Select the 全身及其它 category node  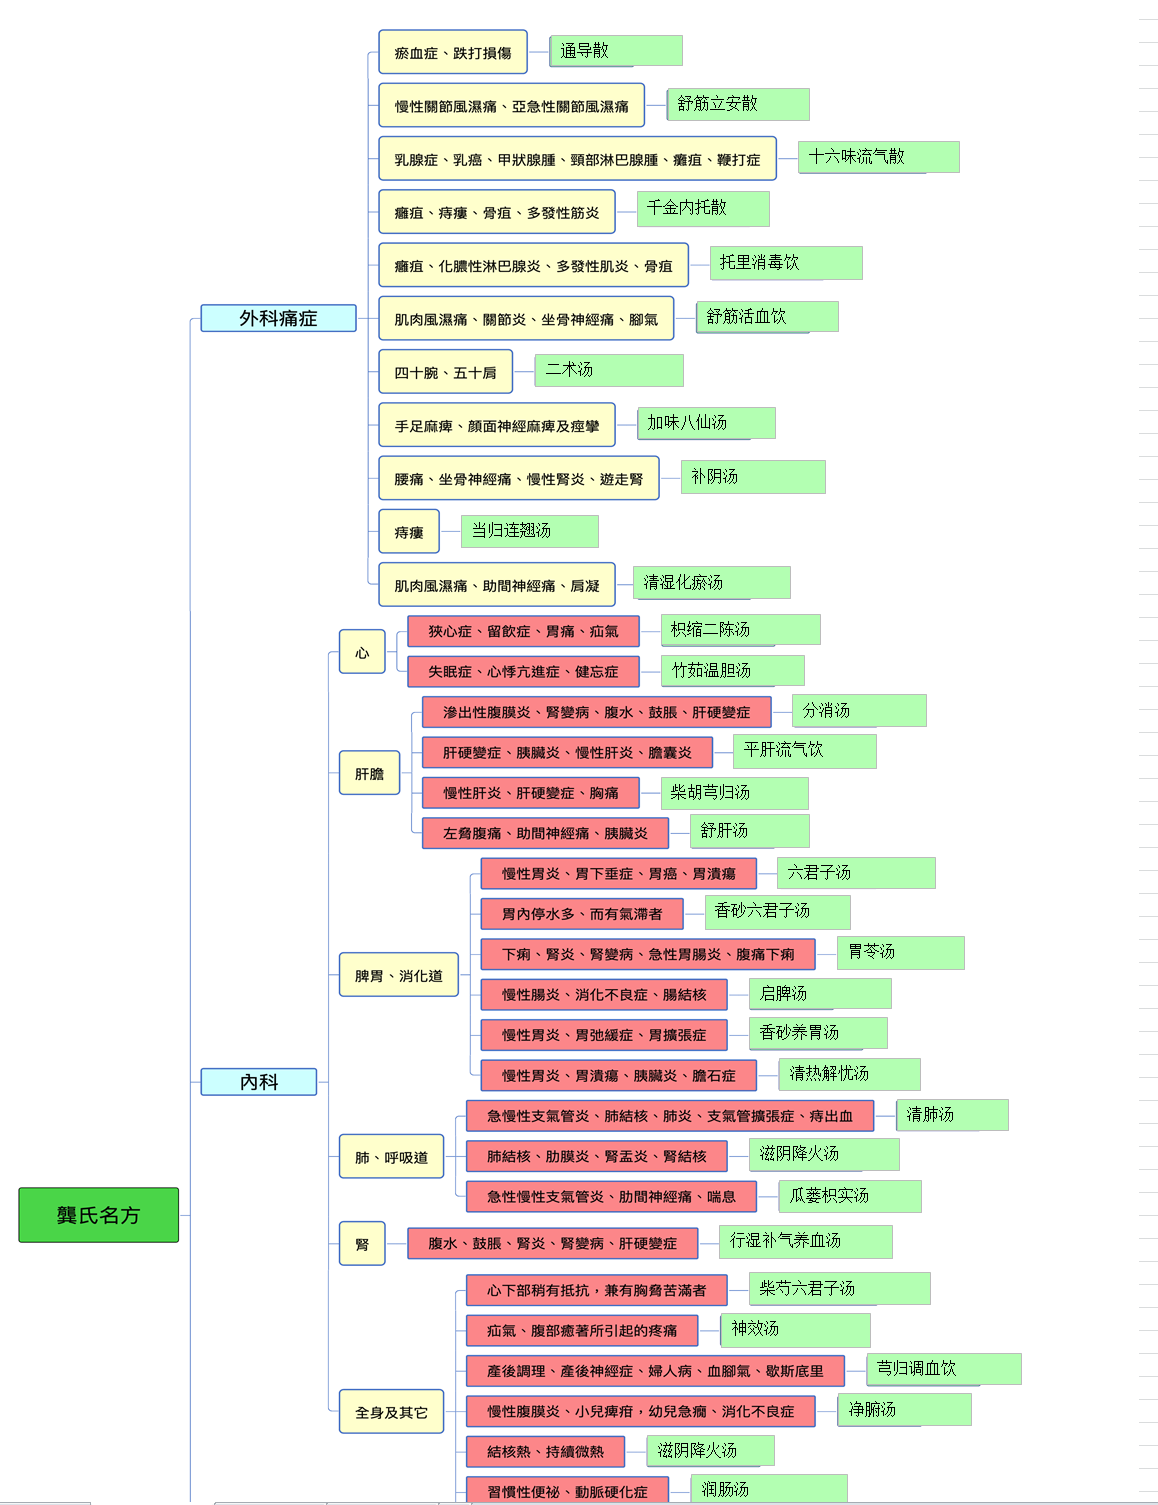391,1412
